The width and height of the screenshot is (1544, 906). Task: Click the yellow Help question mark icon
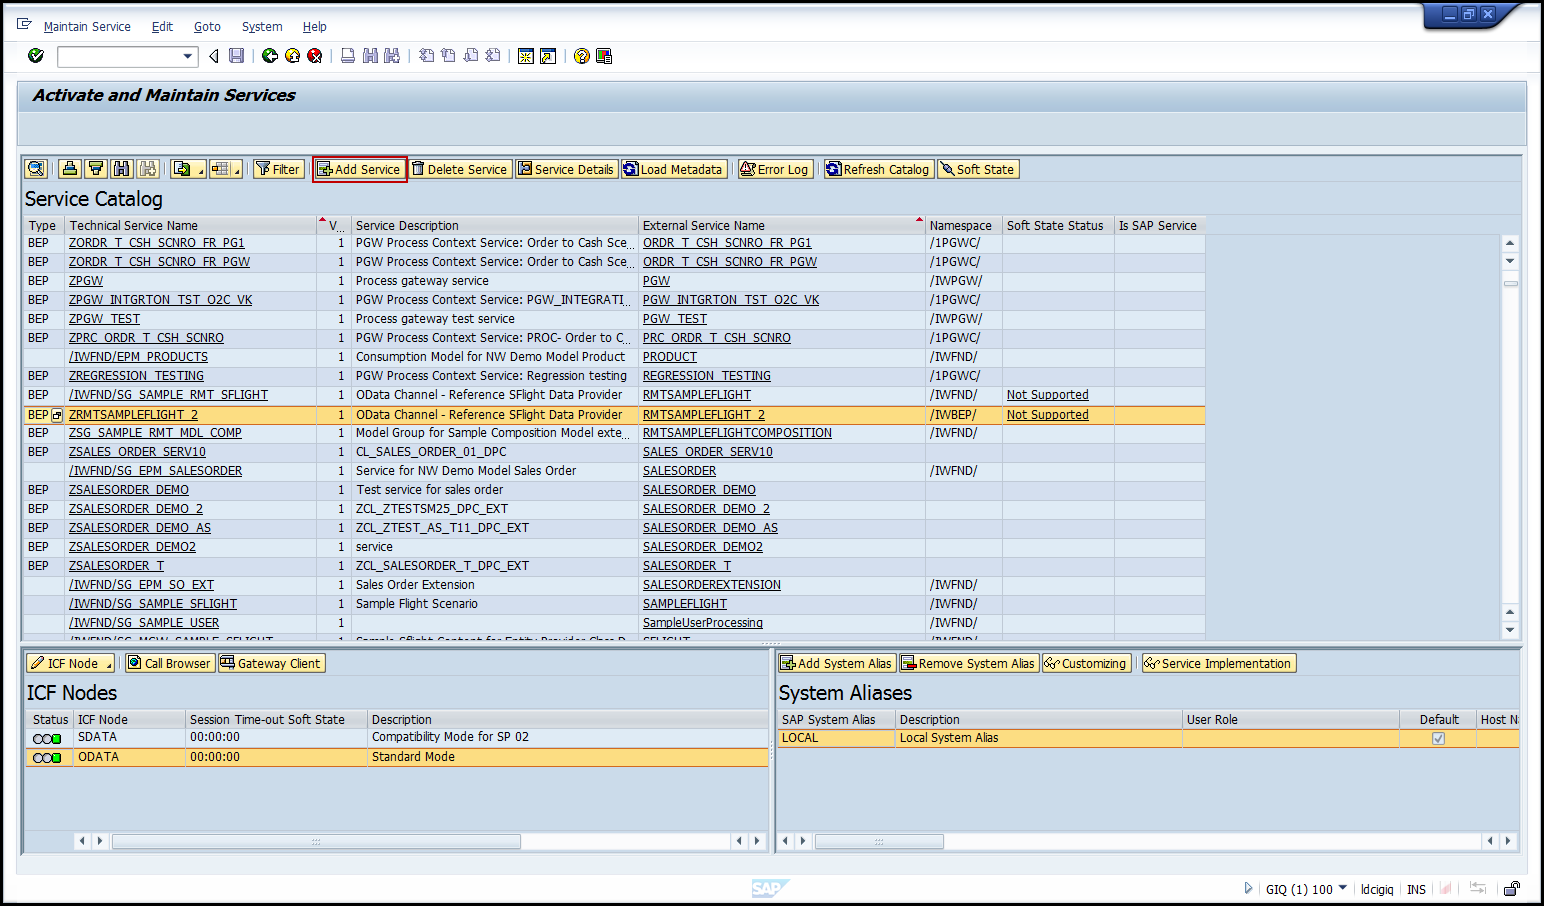582,56
